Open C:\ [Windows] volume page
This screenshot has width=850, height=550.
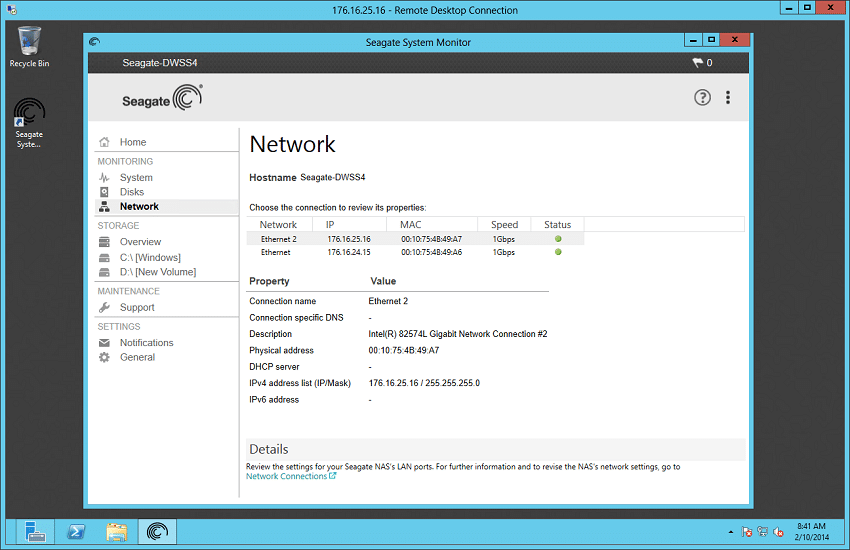pyautogui.click(x=150, y=257)
